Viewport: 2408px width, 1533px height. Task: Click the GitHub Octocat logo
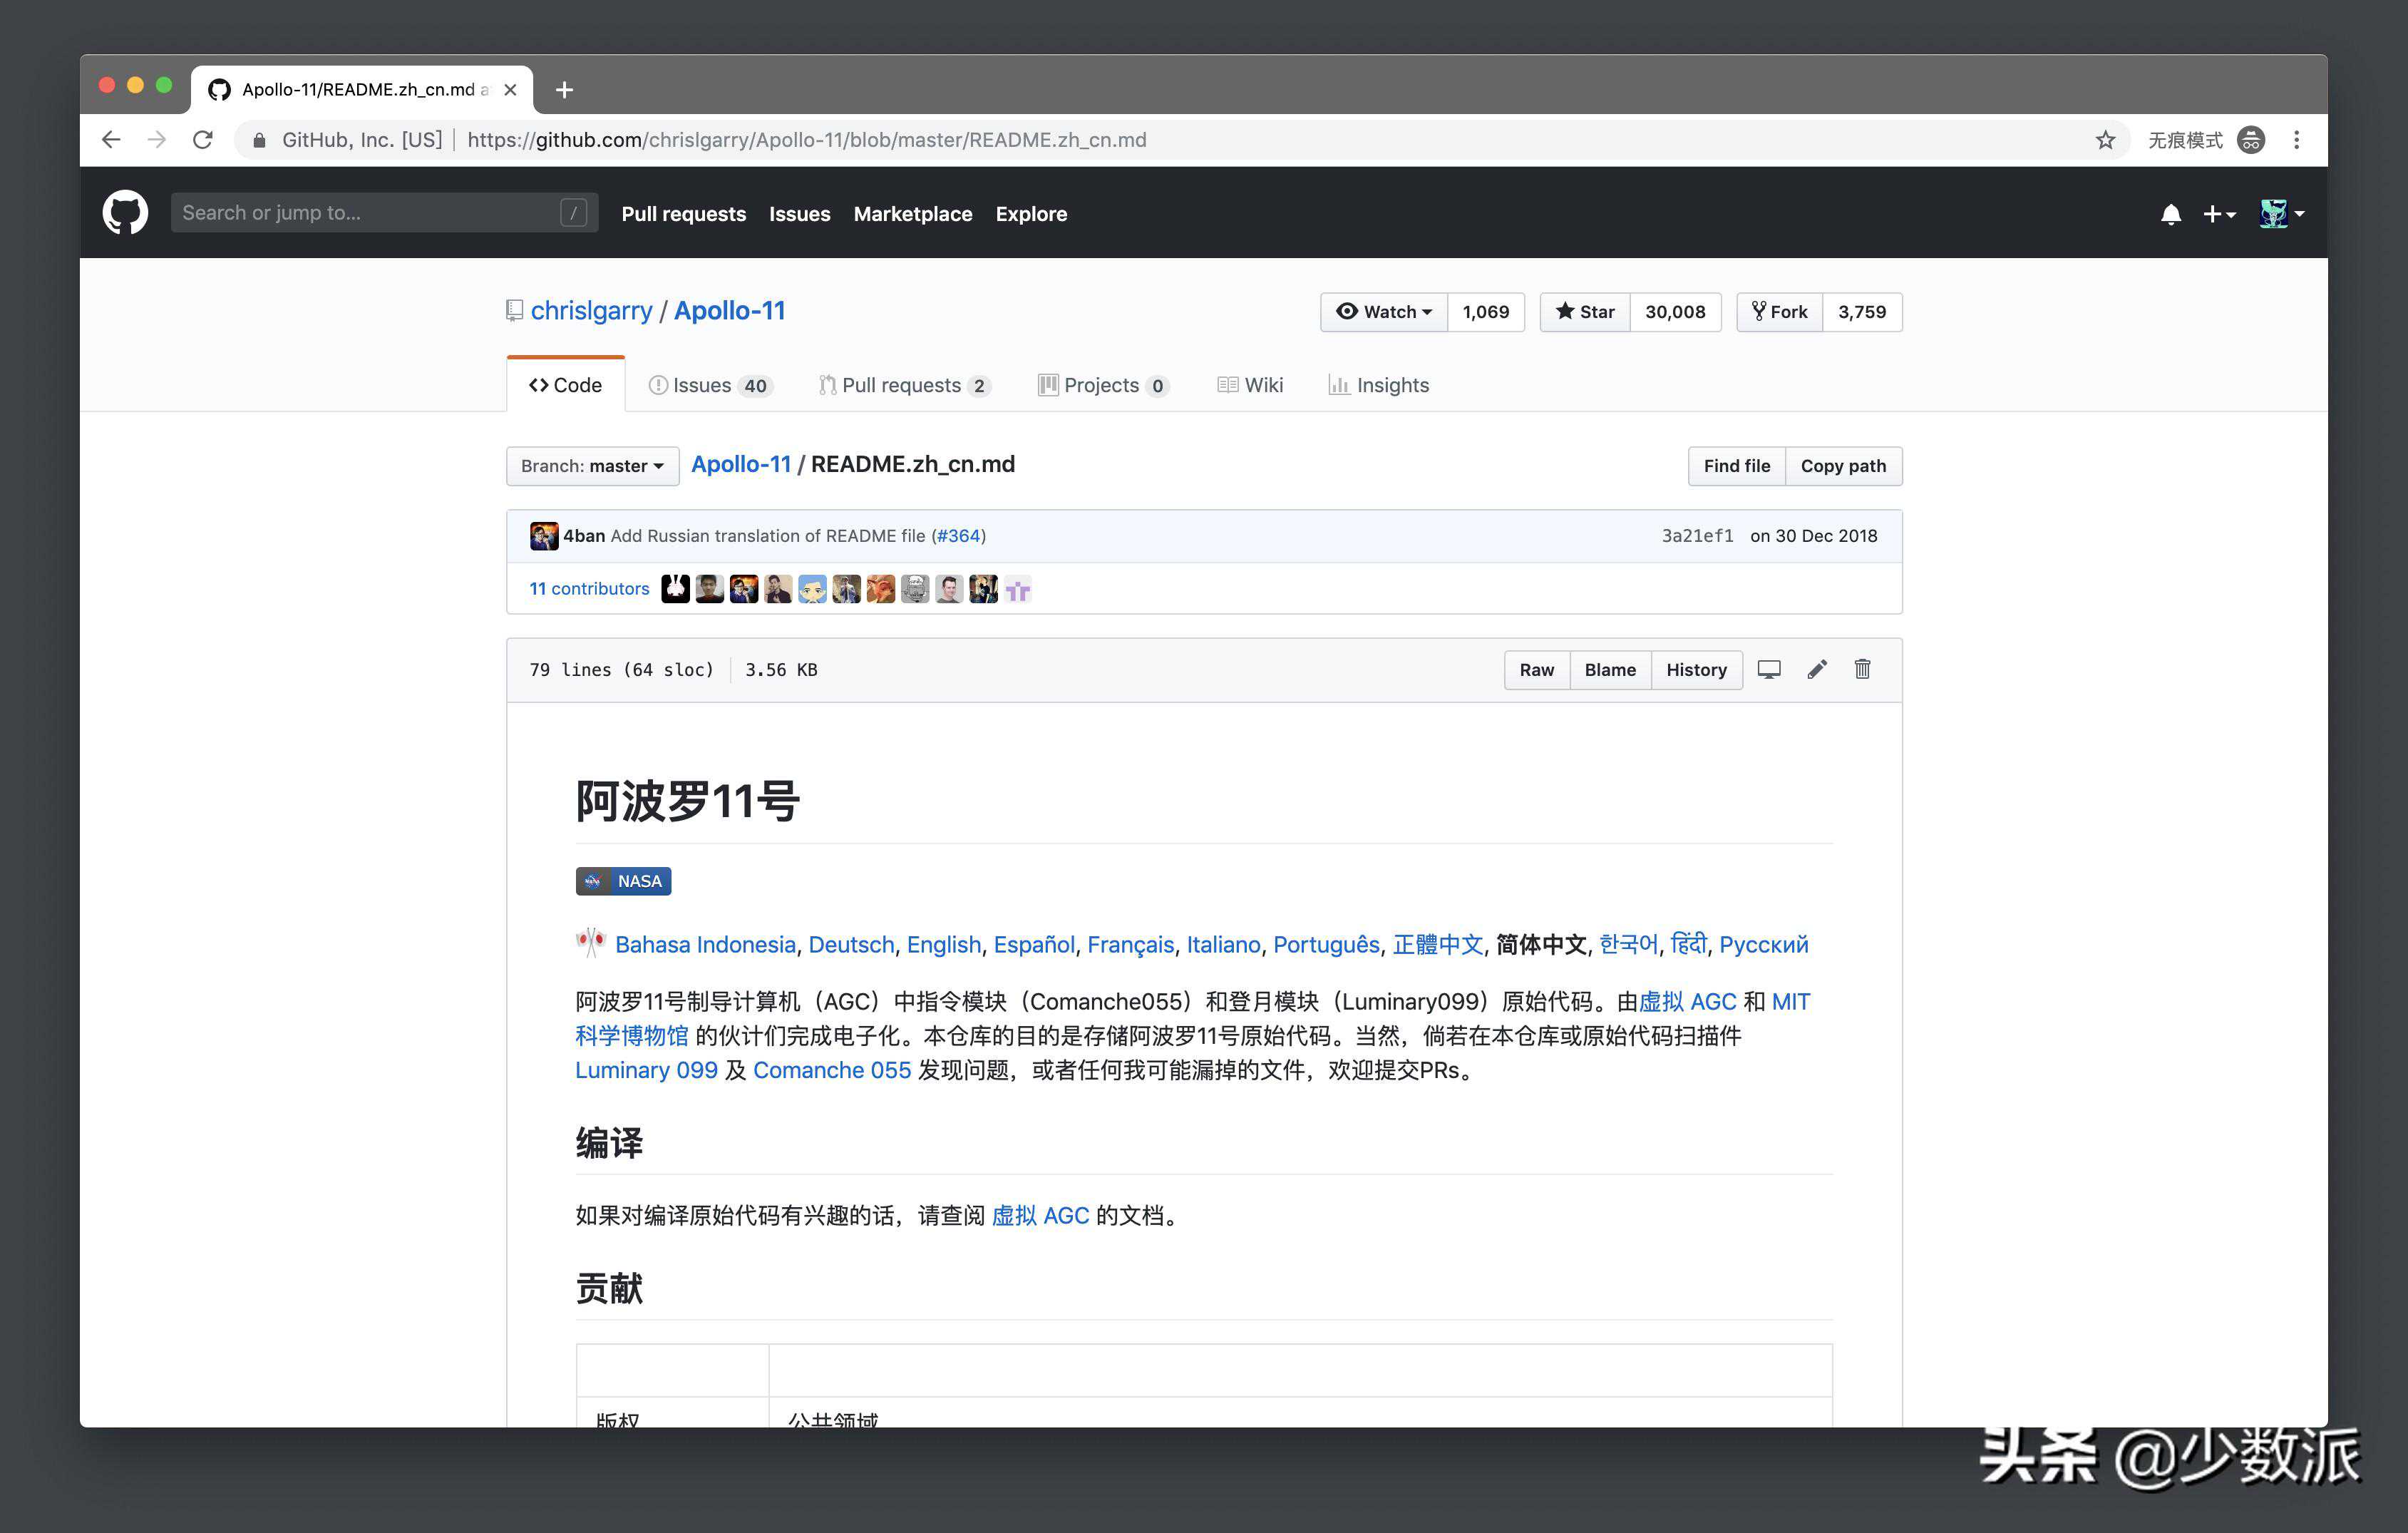point(125,213)
